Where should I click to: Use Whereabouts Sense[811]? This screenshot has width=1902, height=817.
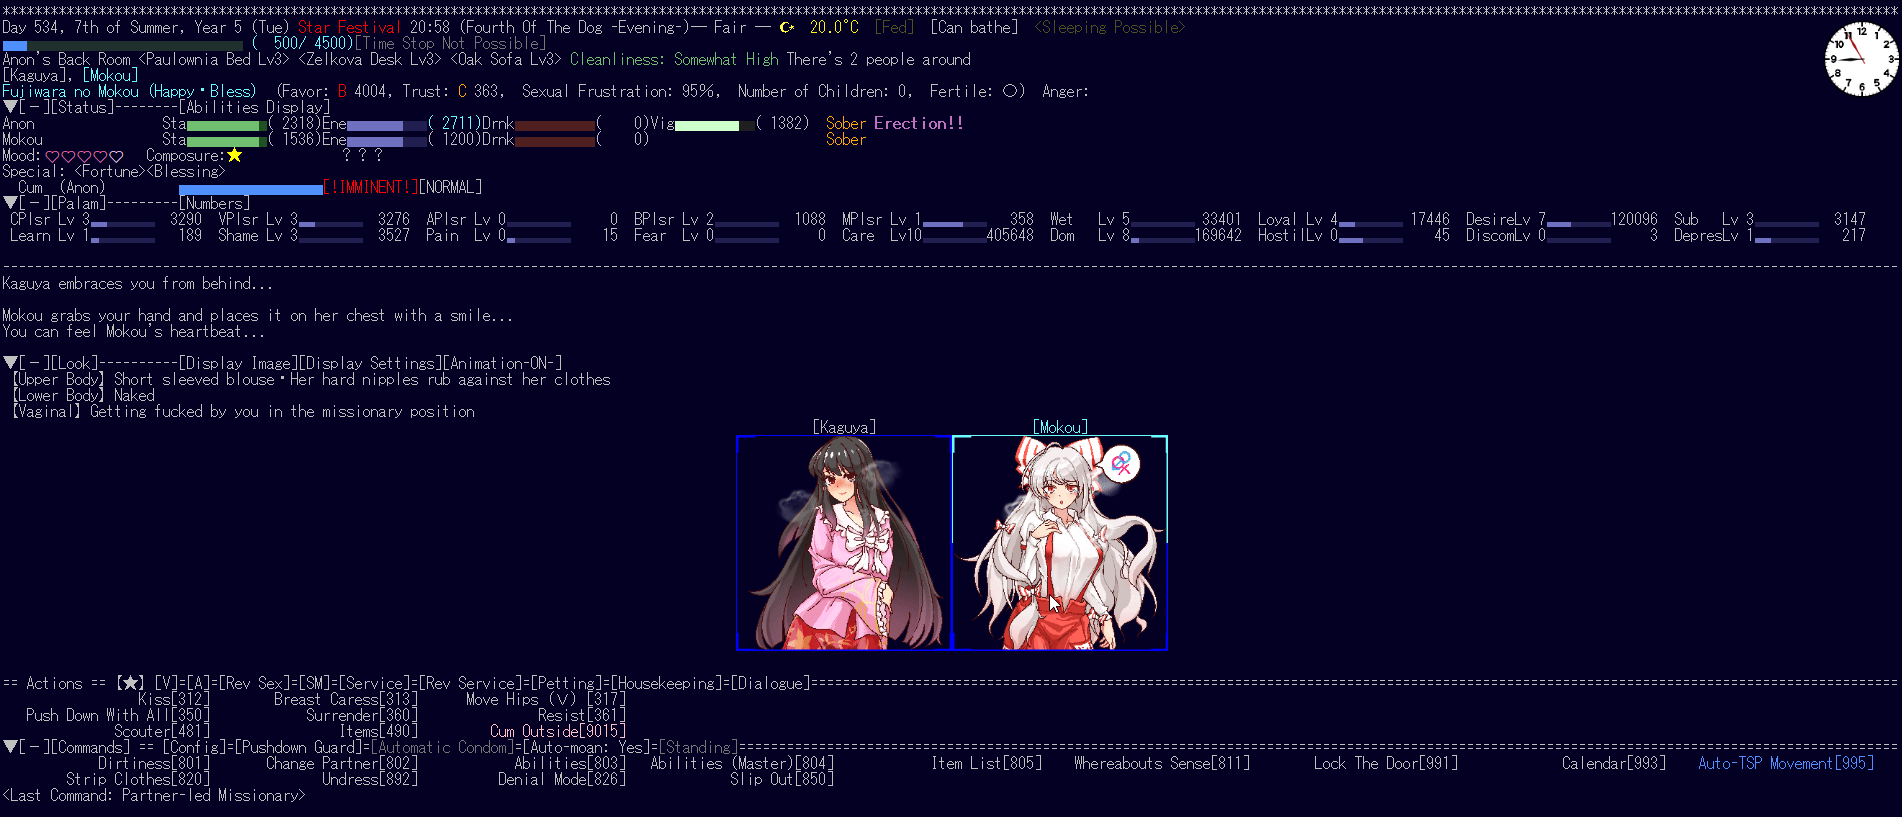(x=1162, y=764)
